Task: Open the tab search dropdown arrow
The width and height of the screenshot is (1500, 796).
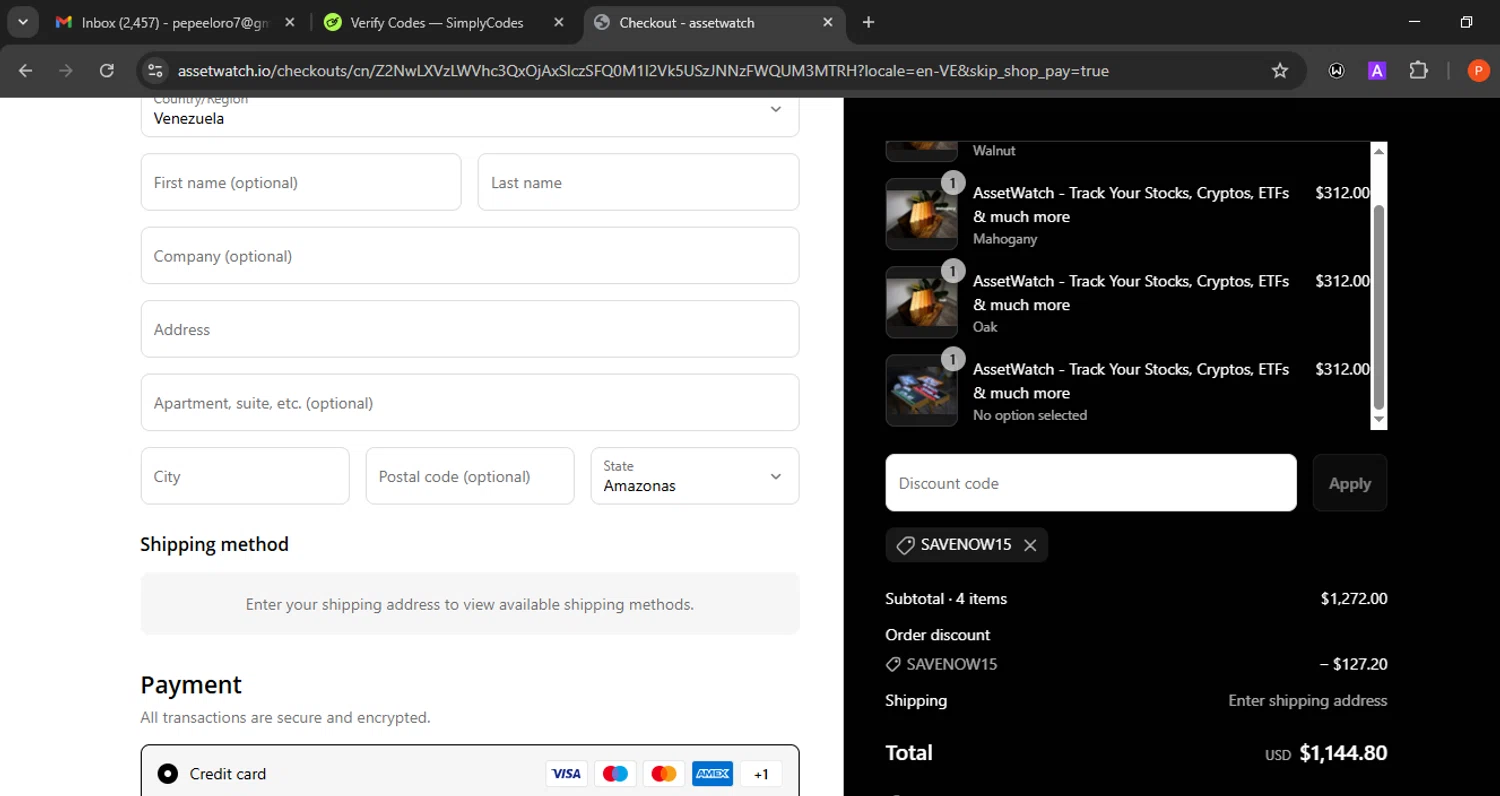Action: [x=22, y=22]
